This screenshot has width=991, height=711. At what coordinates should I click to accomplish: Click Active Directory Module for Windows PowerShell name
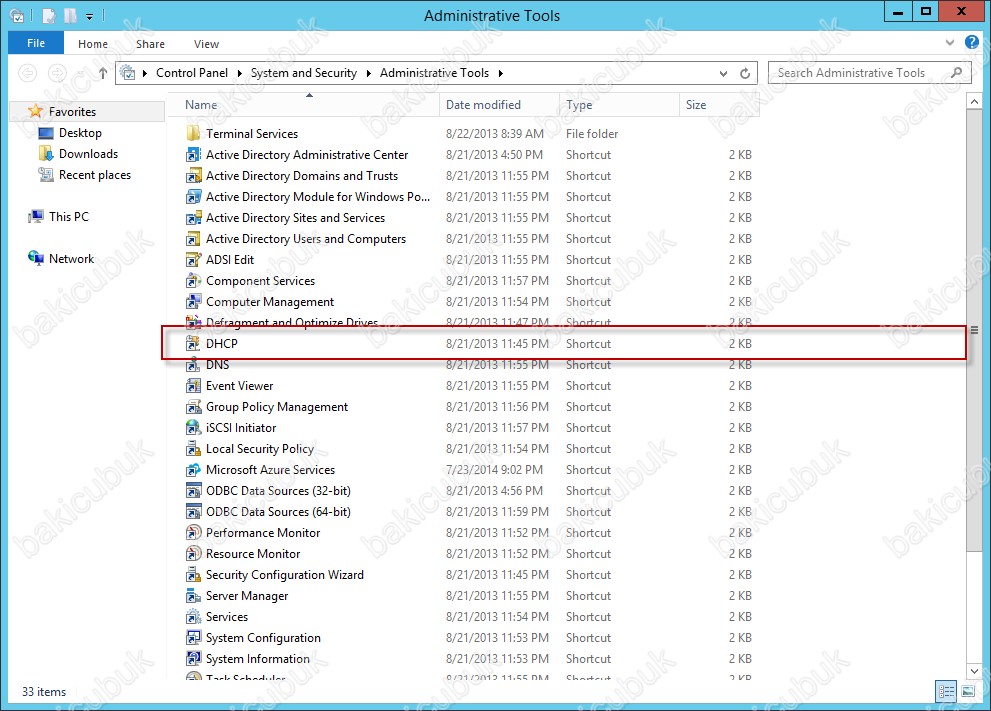[x=318, y=197]
